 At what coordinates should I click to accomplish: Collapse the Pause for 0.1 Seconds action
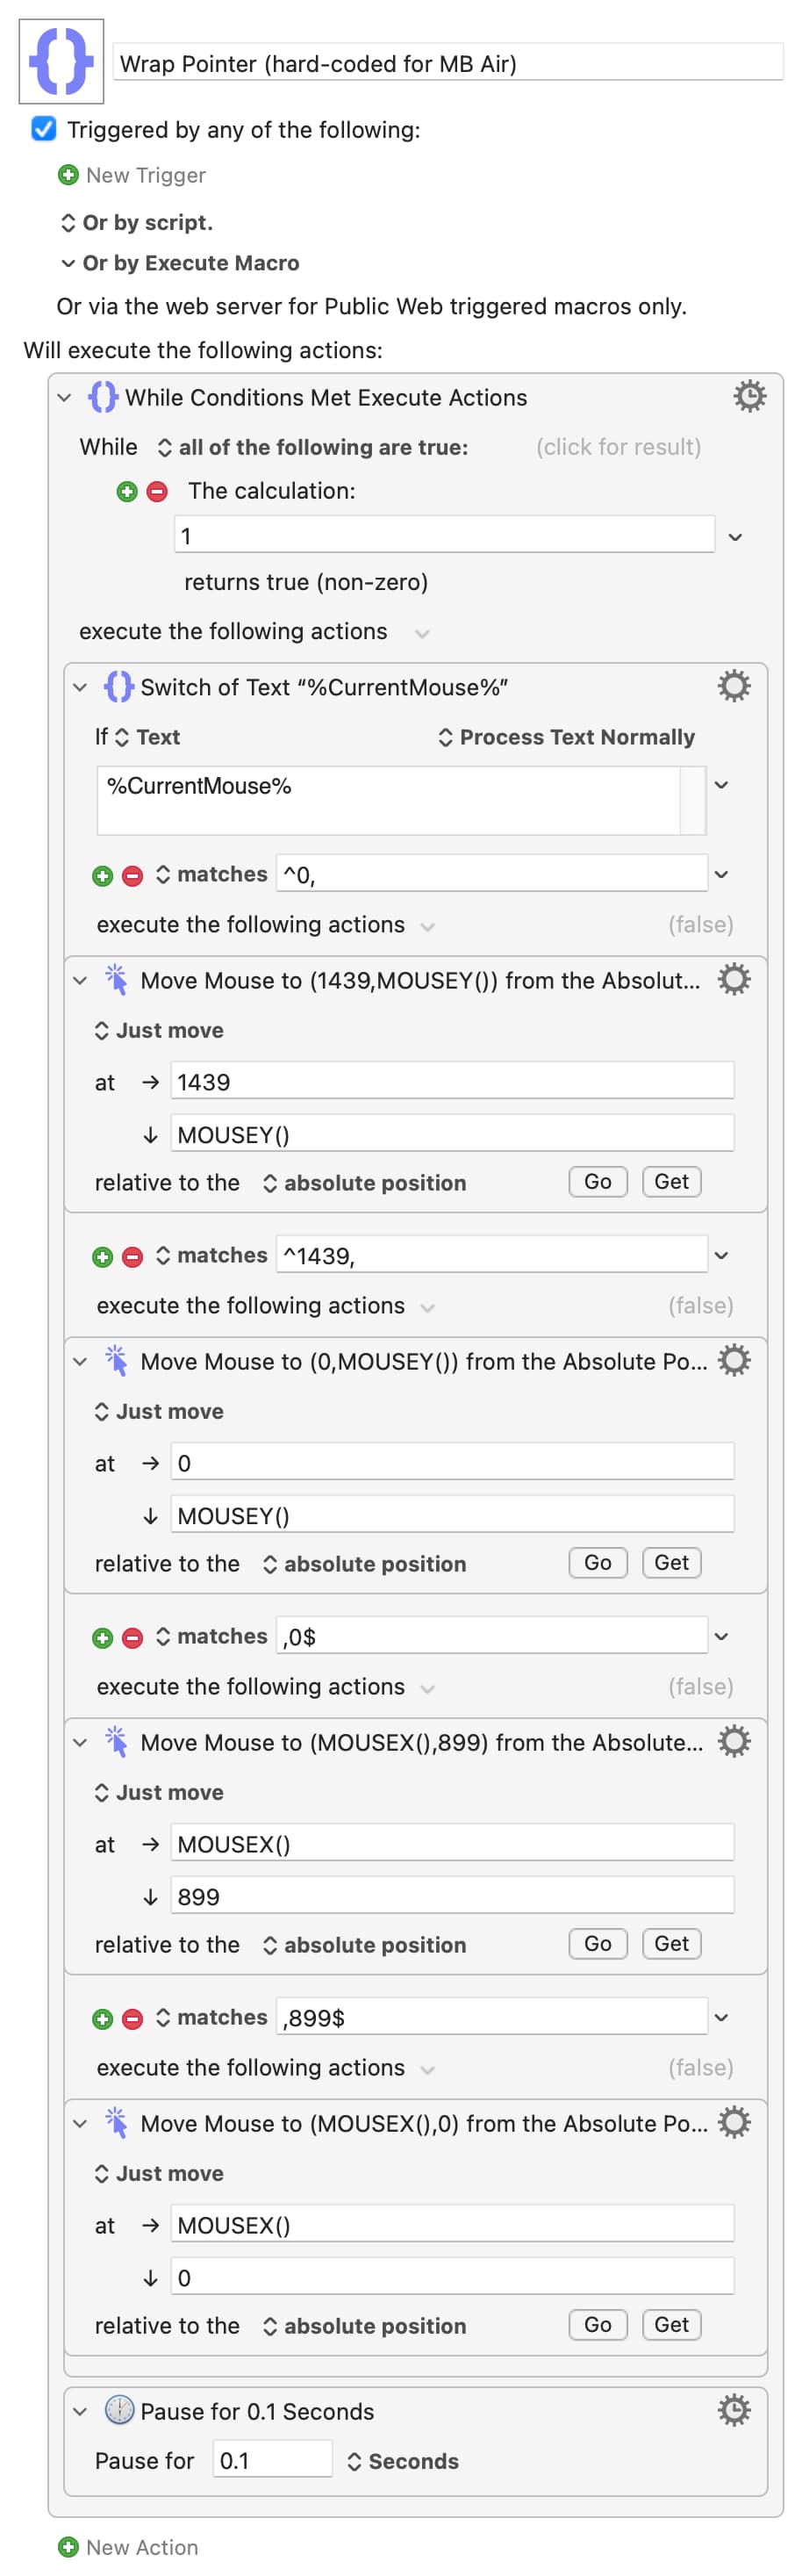point(80,2411)
